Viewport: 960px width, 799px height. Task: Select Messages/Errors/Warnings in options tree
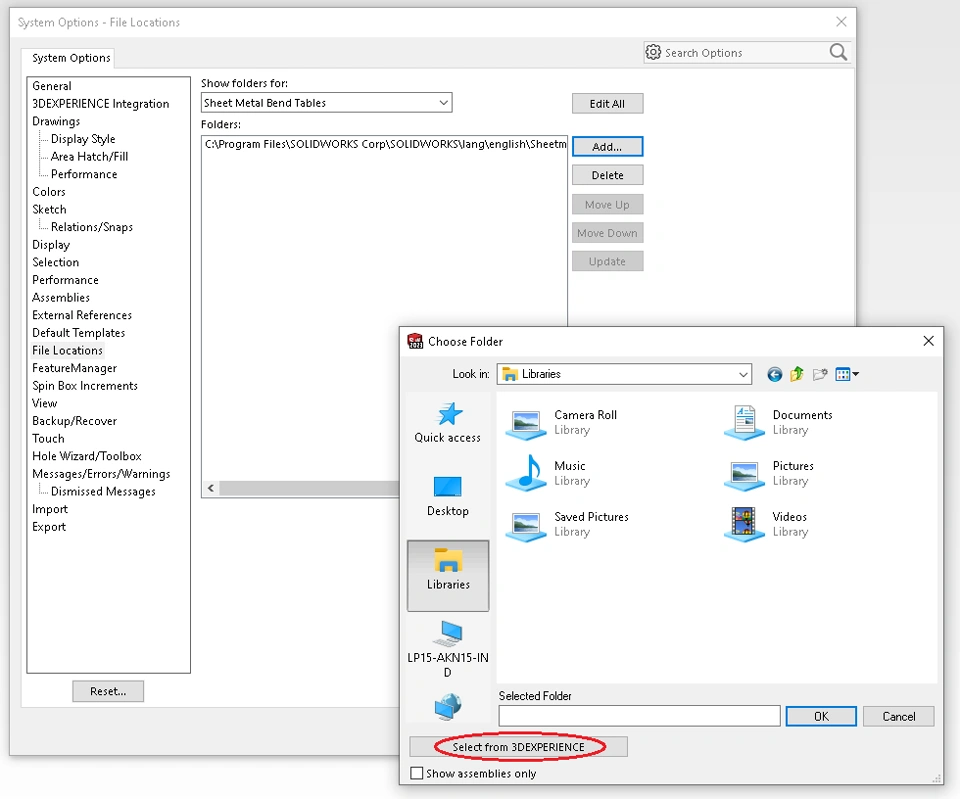(x=102, y=474)
